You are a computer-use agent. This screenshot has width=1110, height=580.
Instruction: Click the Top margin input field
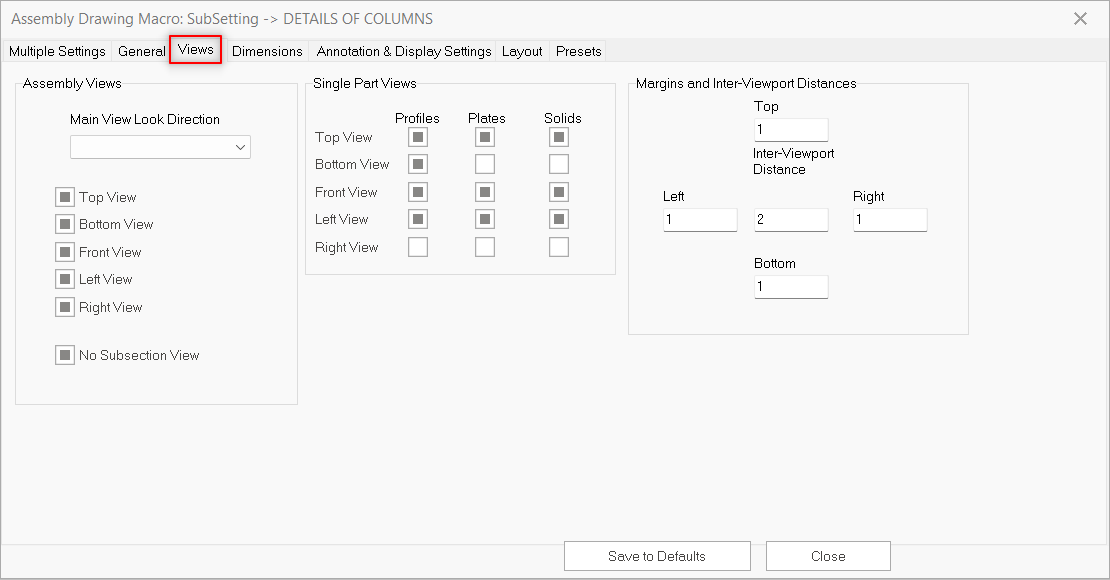[791, 130]
